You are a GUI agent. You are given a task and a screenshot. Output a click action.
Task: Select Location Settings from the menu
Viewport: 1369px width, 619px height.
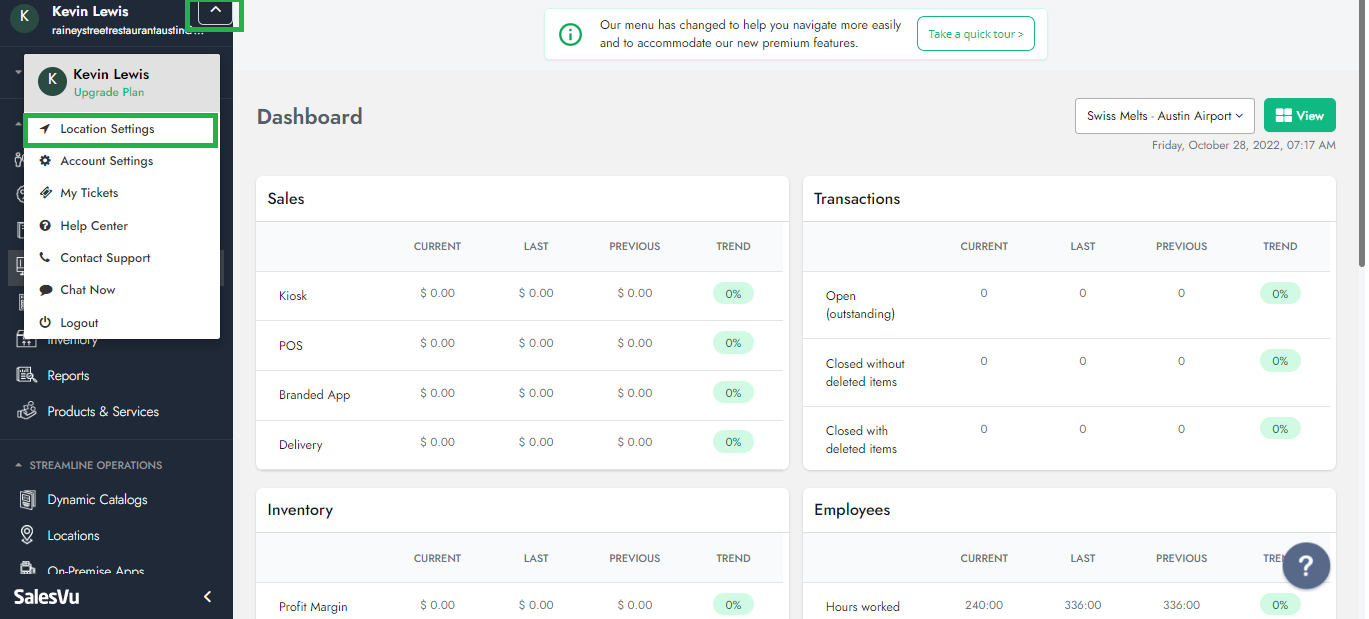click(107, 129)
